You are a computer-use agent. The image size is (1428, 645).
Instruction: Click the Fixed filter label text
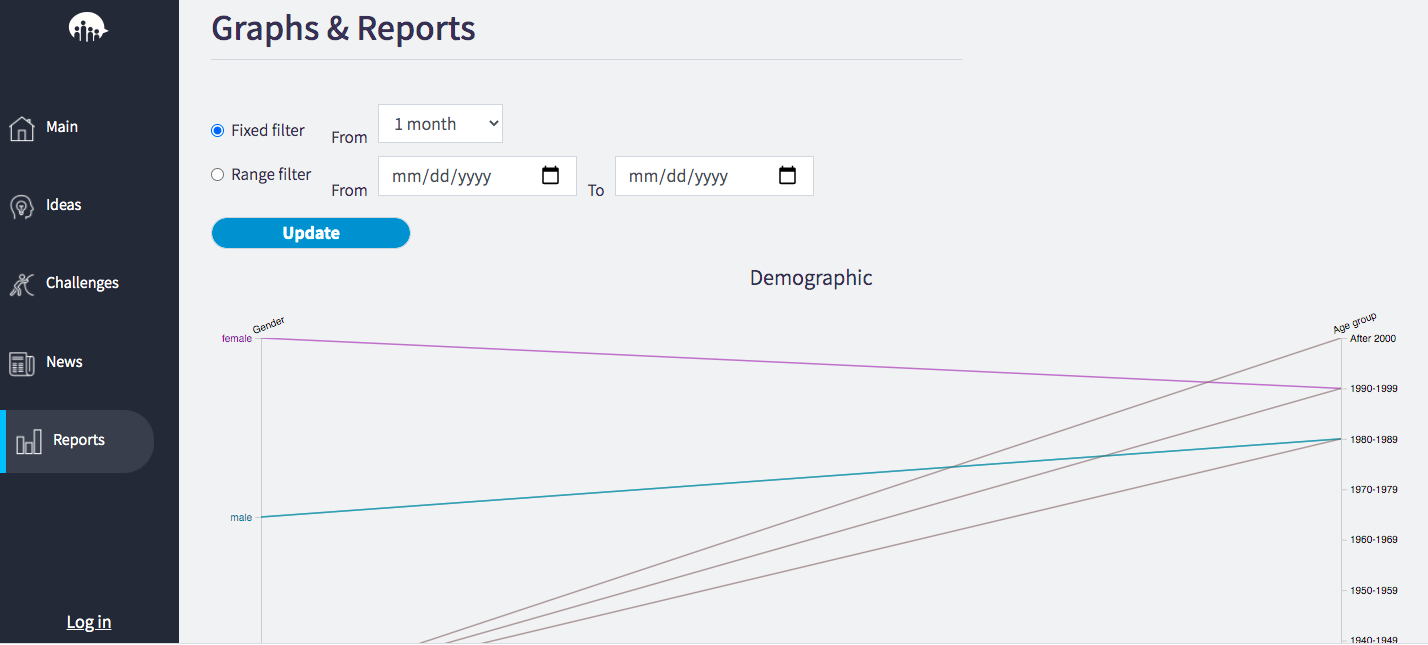[x=268, y=130]
